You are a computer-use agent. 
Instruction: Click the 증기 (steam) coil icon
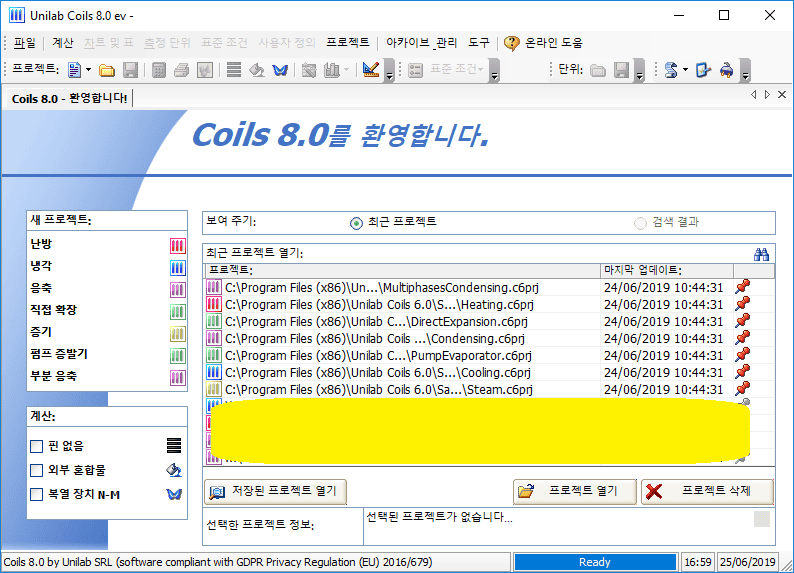tap(177, 332)
